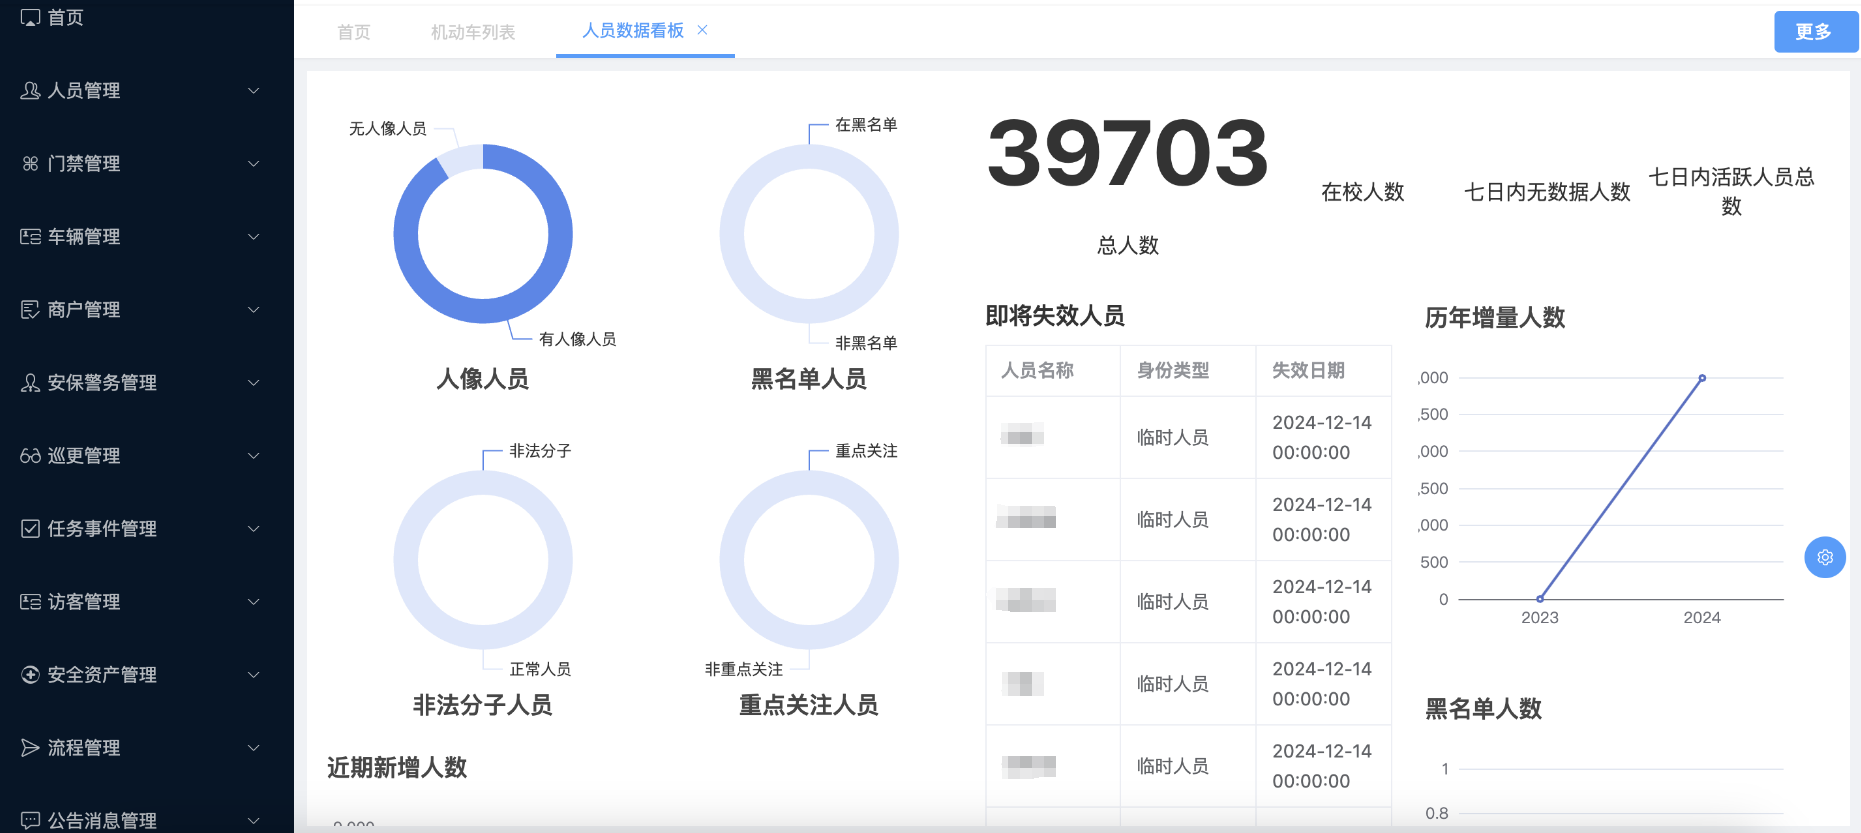
Task: Click the 人员管理 people icon
Action: (30, 91)
